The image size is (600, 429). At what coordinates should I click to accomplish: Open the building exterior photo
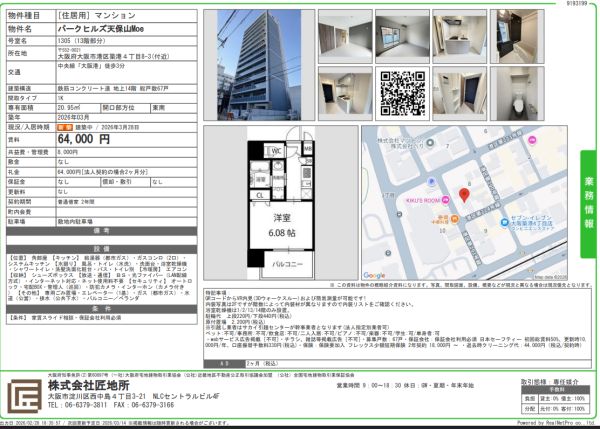[259, 65]
